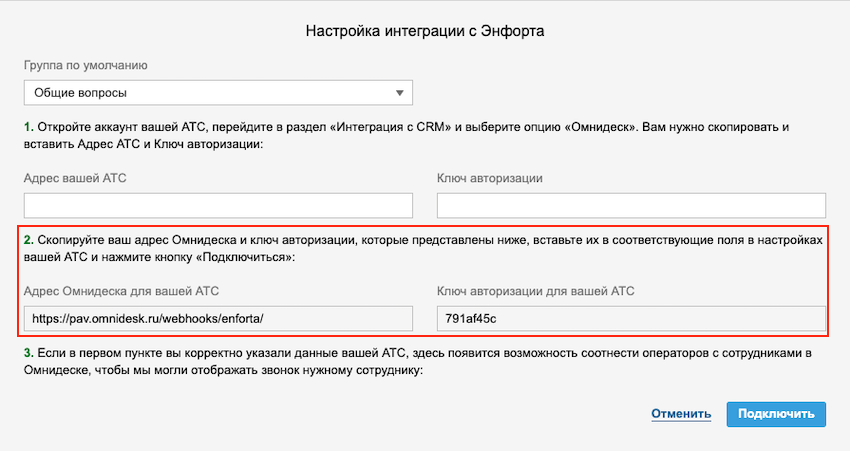Click the «Ключ авторизации» label above empty field

(x=490, y=178)
